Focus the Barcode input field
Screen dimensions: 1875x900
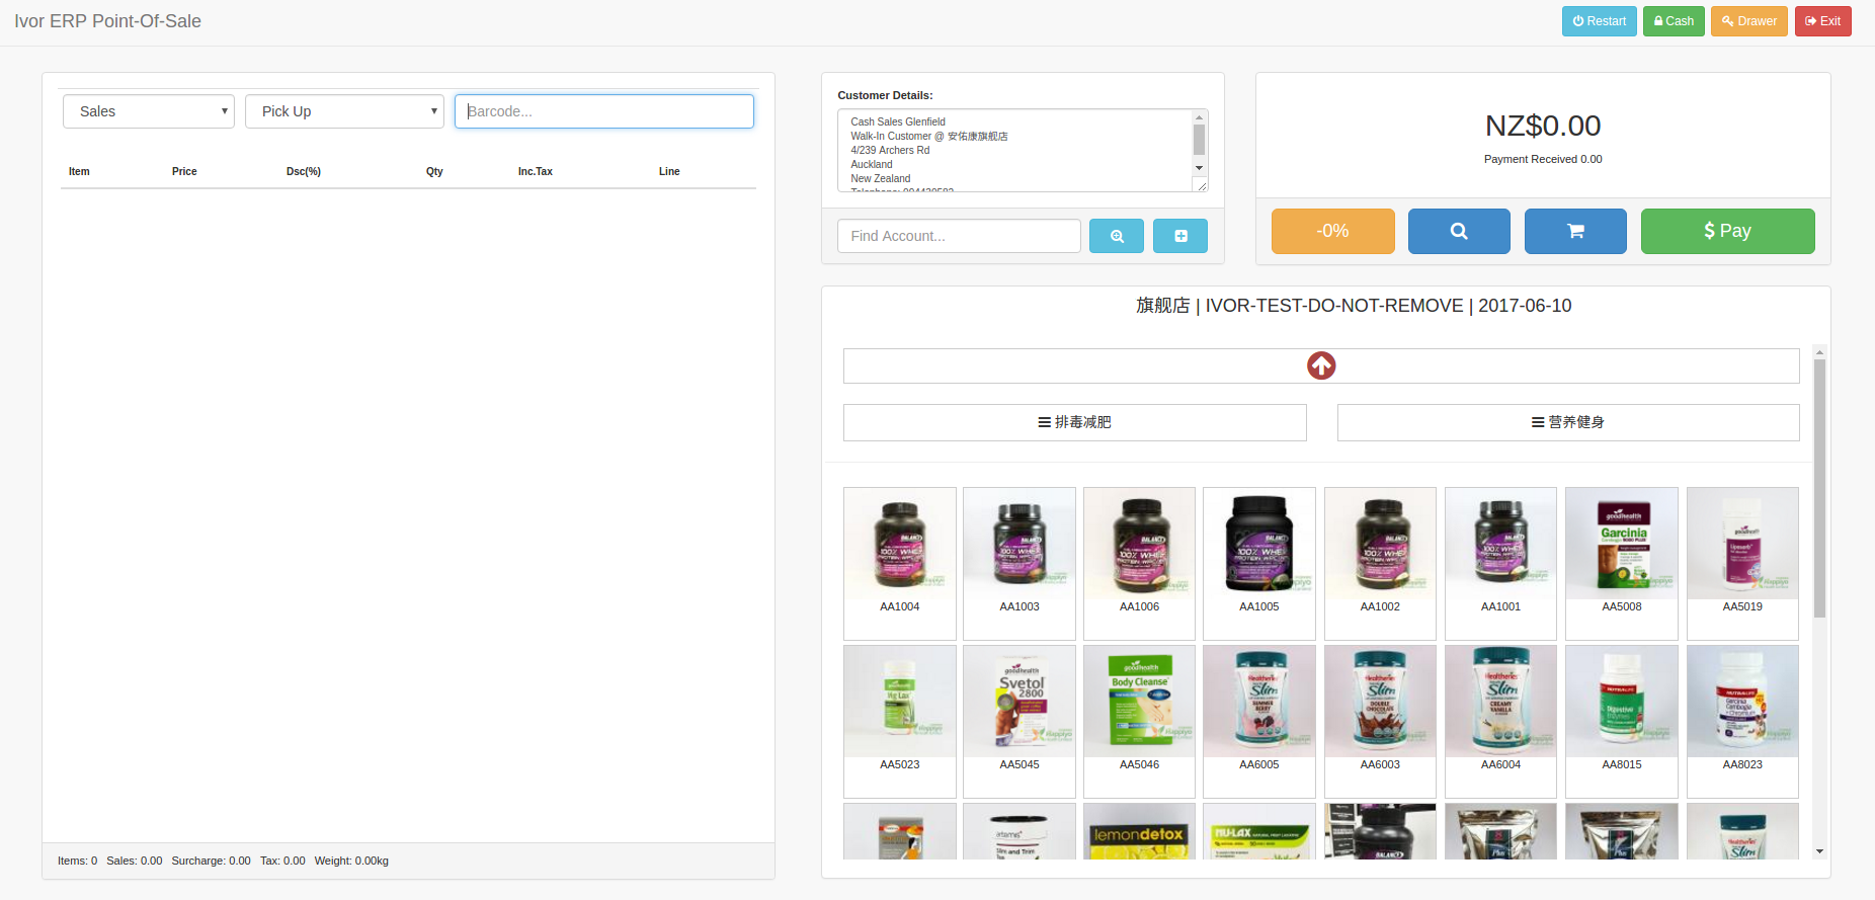604,111
